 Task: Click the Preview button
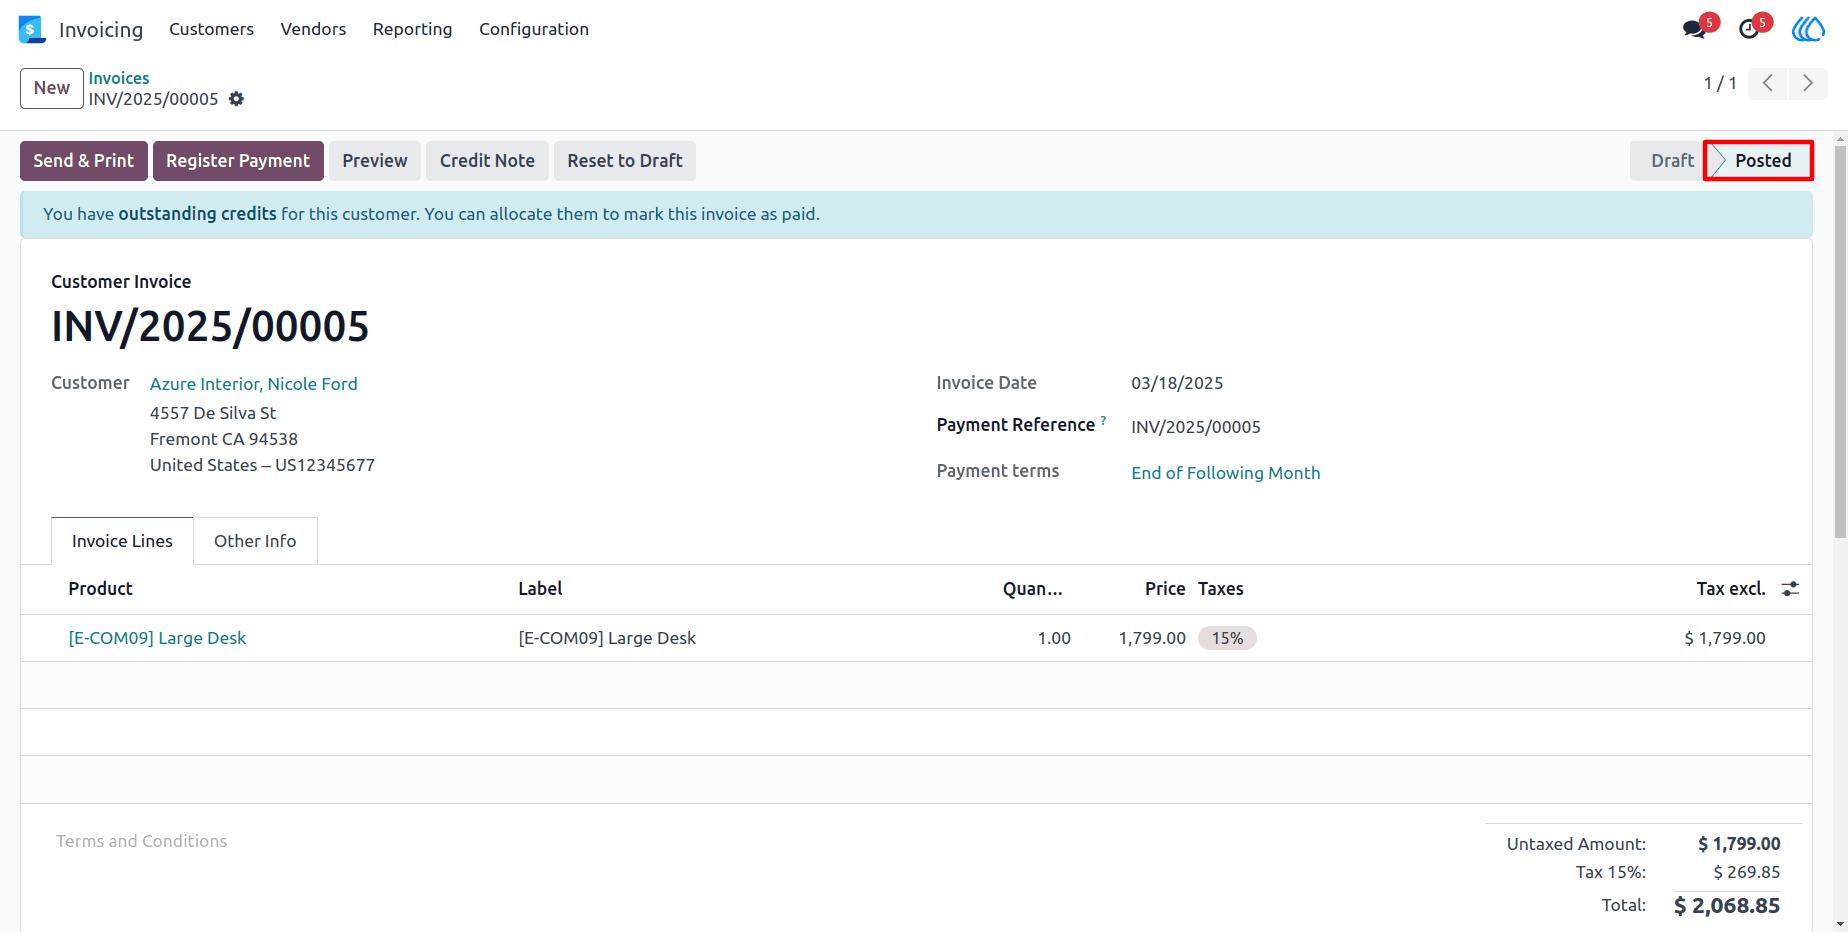(375, 161)
